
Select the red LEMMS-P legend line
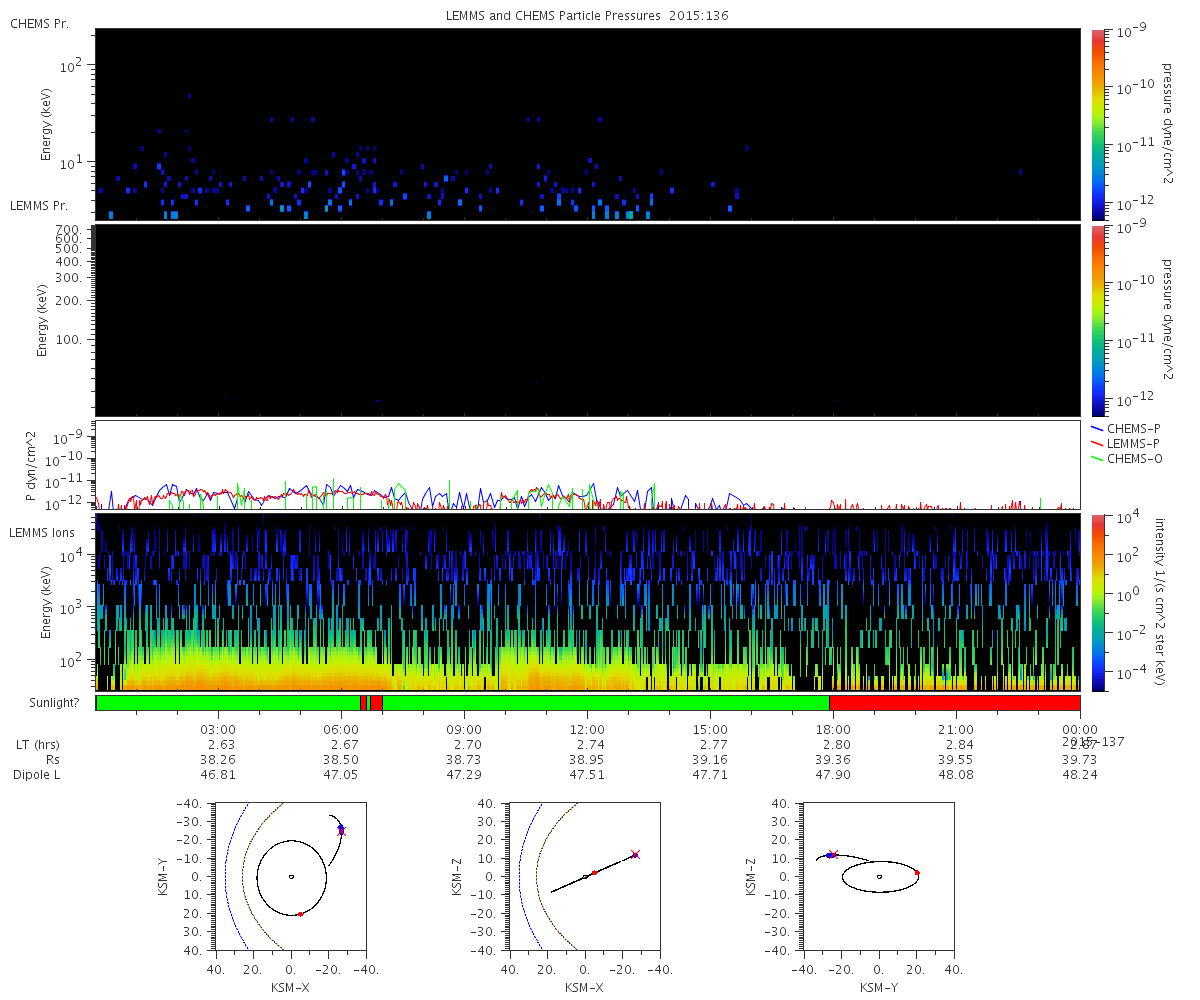coord(1098,443)
